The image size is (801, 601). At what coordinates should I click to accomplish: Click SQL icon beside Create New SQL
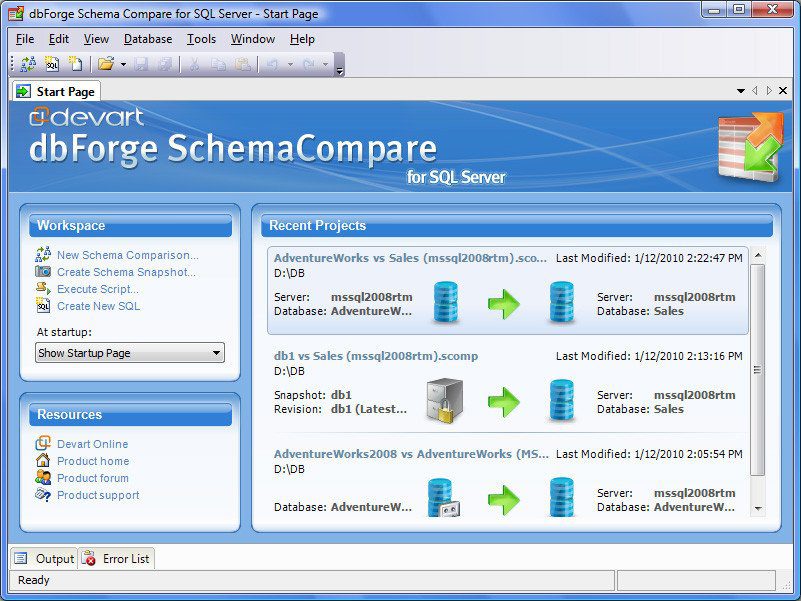pyautogui.click(x=43, y=306)
